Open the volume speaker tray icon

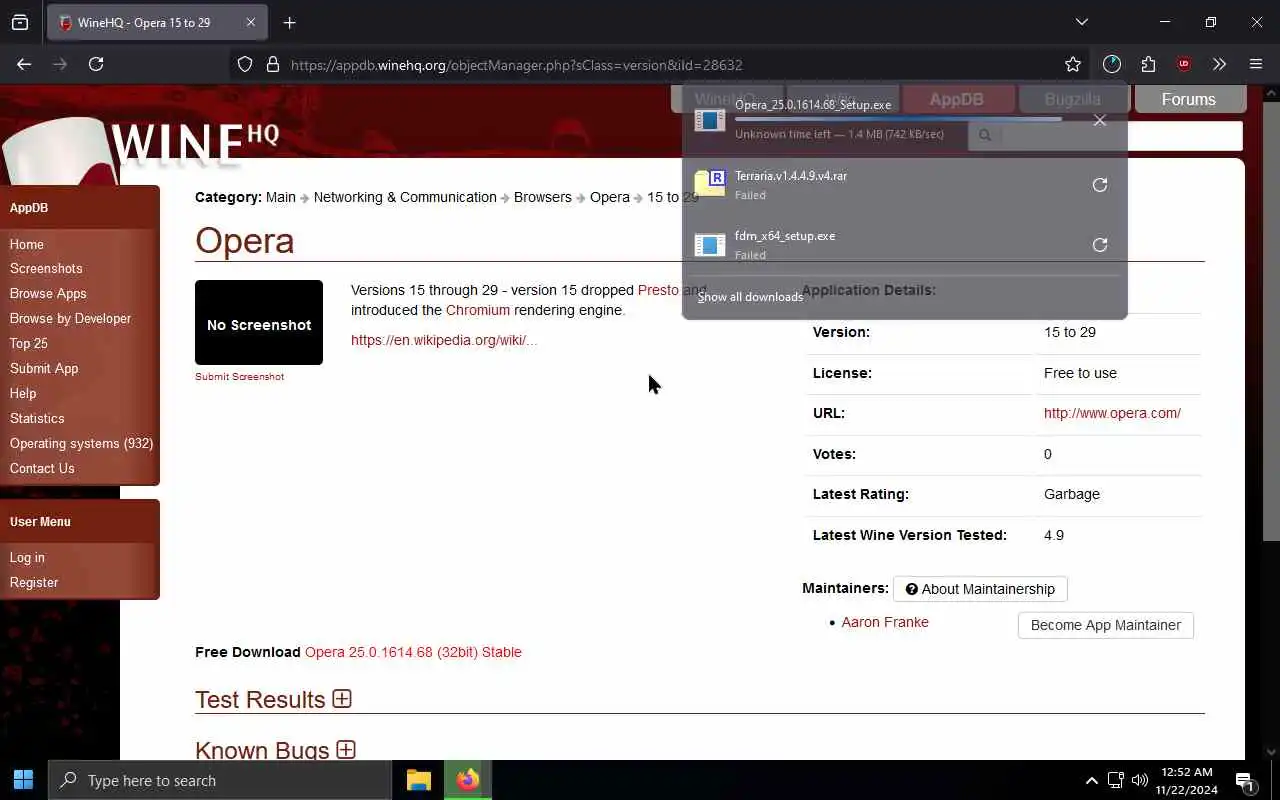[x=1140, y=780]
